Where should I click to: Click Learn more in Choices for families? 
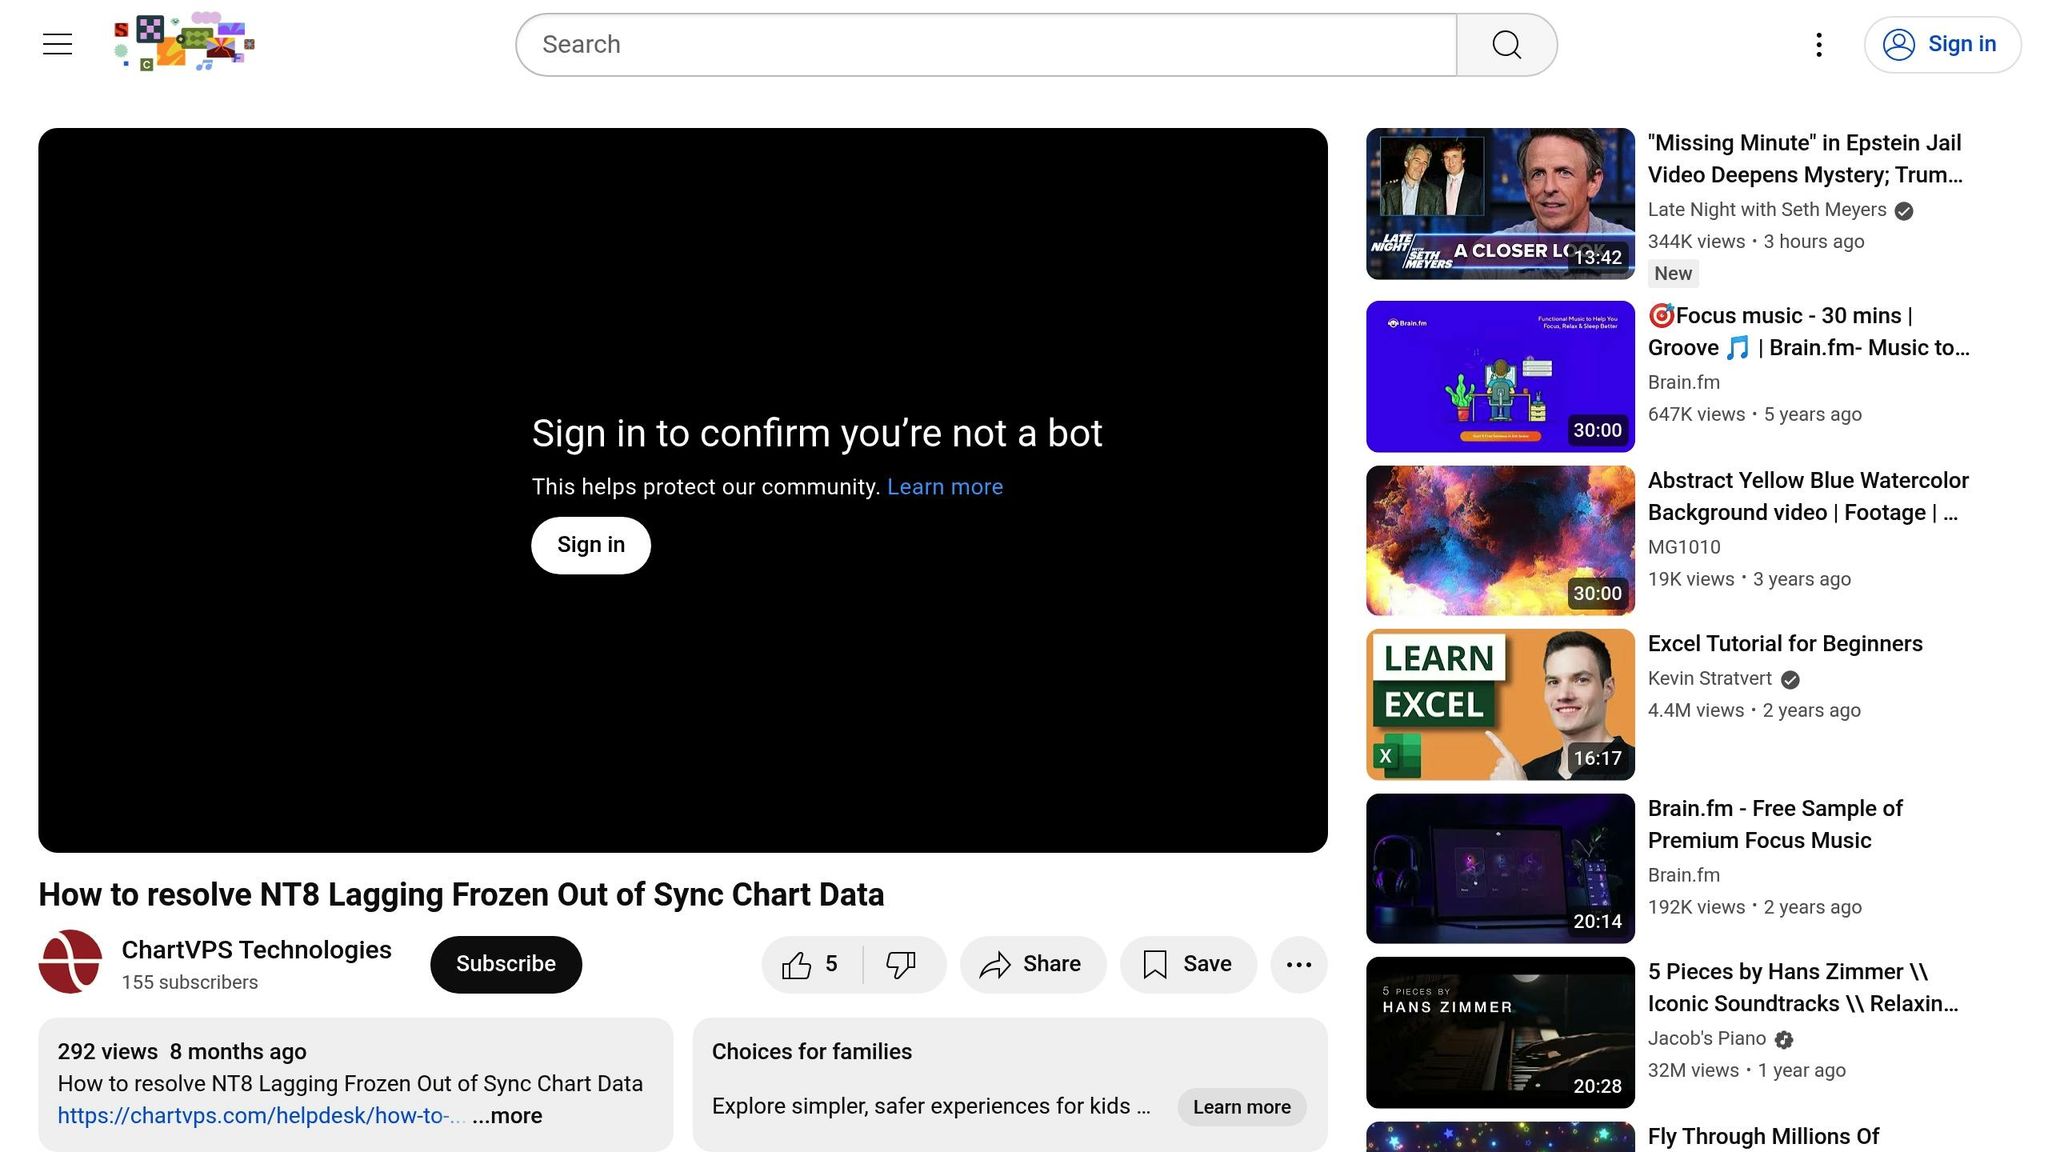1242,1107
